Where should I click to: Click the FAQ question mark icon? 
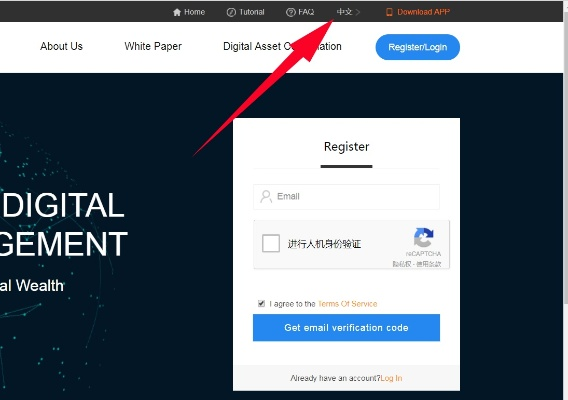291,12
